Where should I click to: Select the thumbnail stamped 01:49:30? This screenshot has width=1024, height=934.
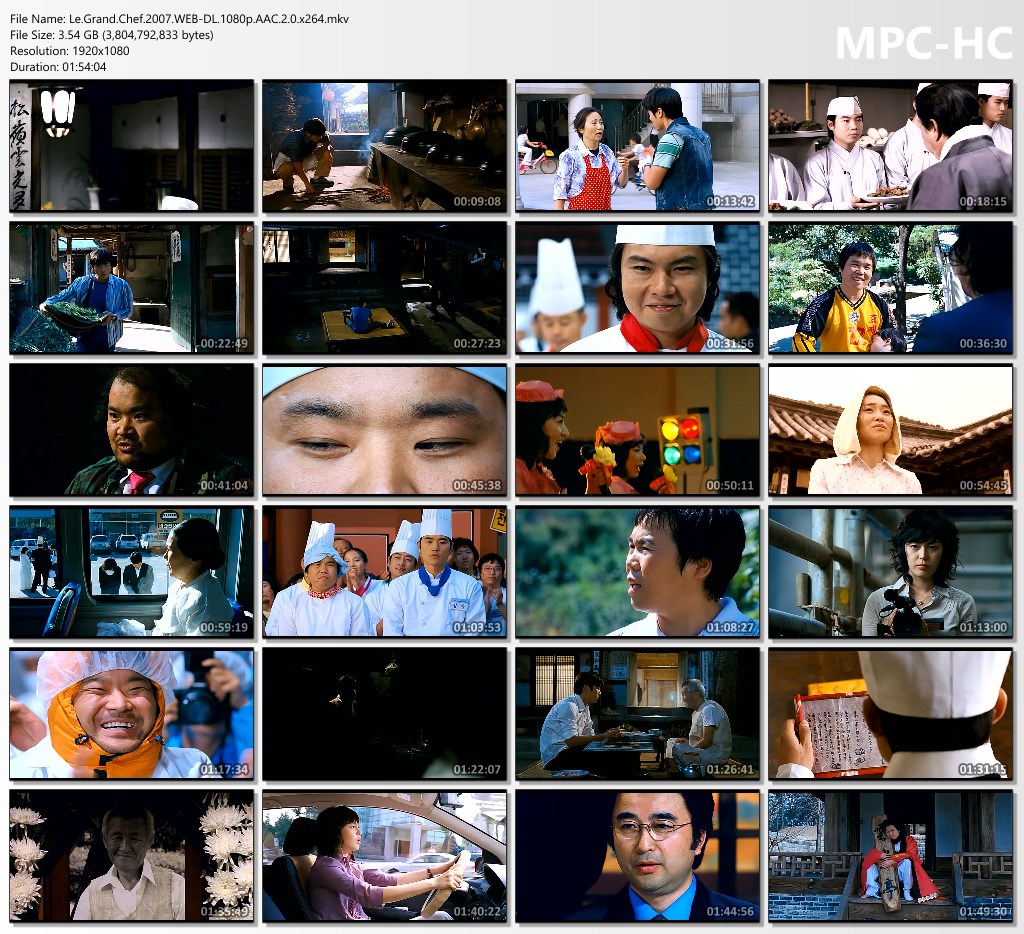click(x=890, y=856)
